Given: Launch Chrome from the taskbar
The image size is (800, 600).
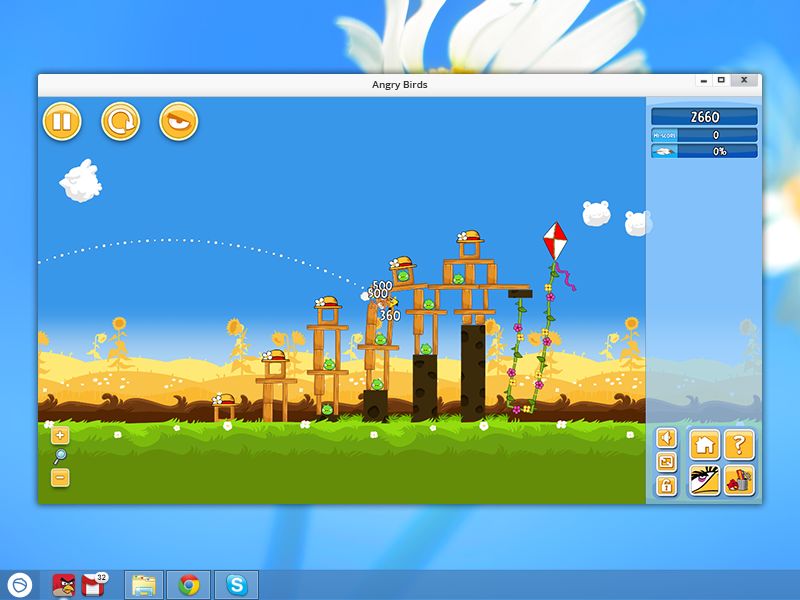Looking at the screenshot, I should (x=188, y=585).
